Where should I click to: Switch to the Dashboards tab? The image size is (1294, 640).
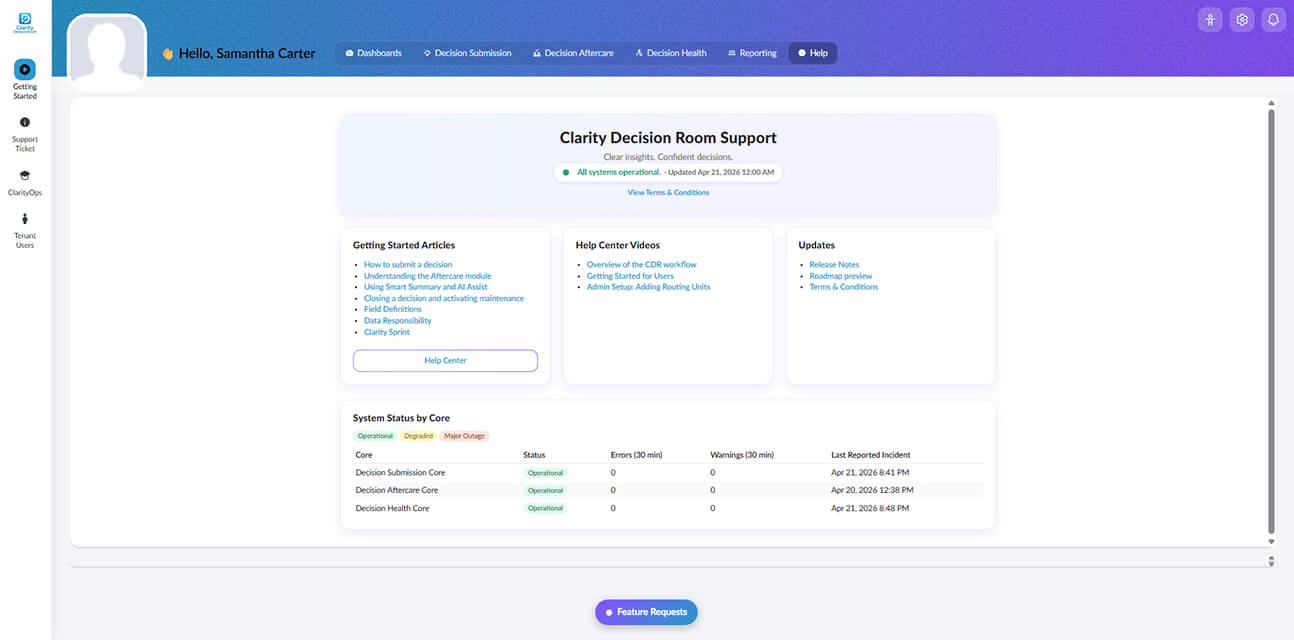[373, 53]
